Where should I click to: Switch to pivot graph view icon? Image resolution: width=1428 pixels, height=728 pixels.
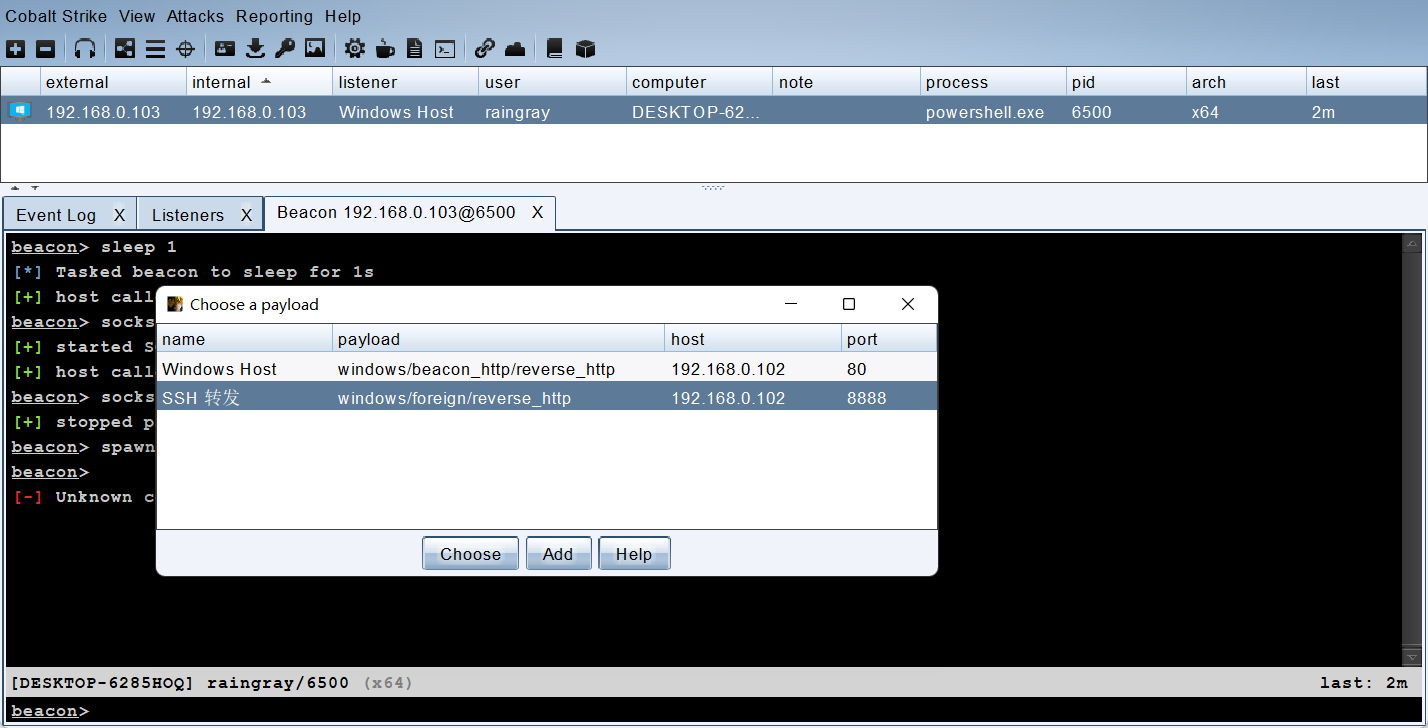pyautogui.click(x=125, y=48)
